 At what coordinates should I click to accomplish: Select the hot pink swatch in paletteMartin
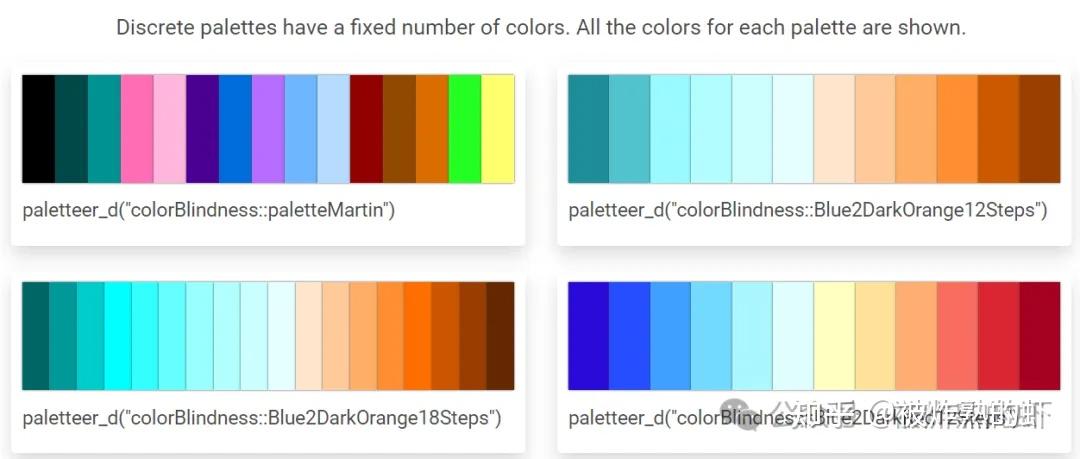tap(137, 129)
